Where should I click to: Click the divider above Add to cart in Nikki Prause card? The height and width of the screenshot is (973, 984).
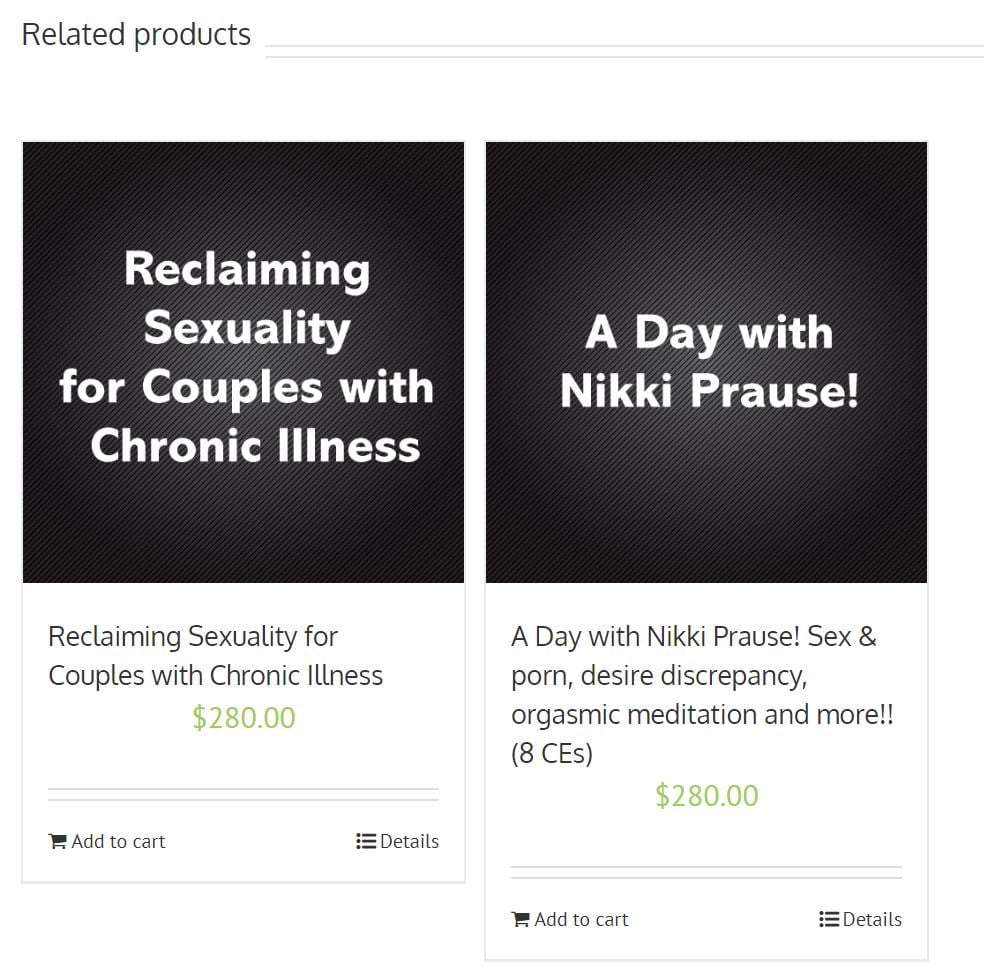[706, 873]
